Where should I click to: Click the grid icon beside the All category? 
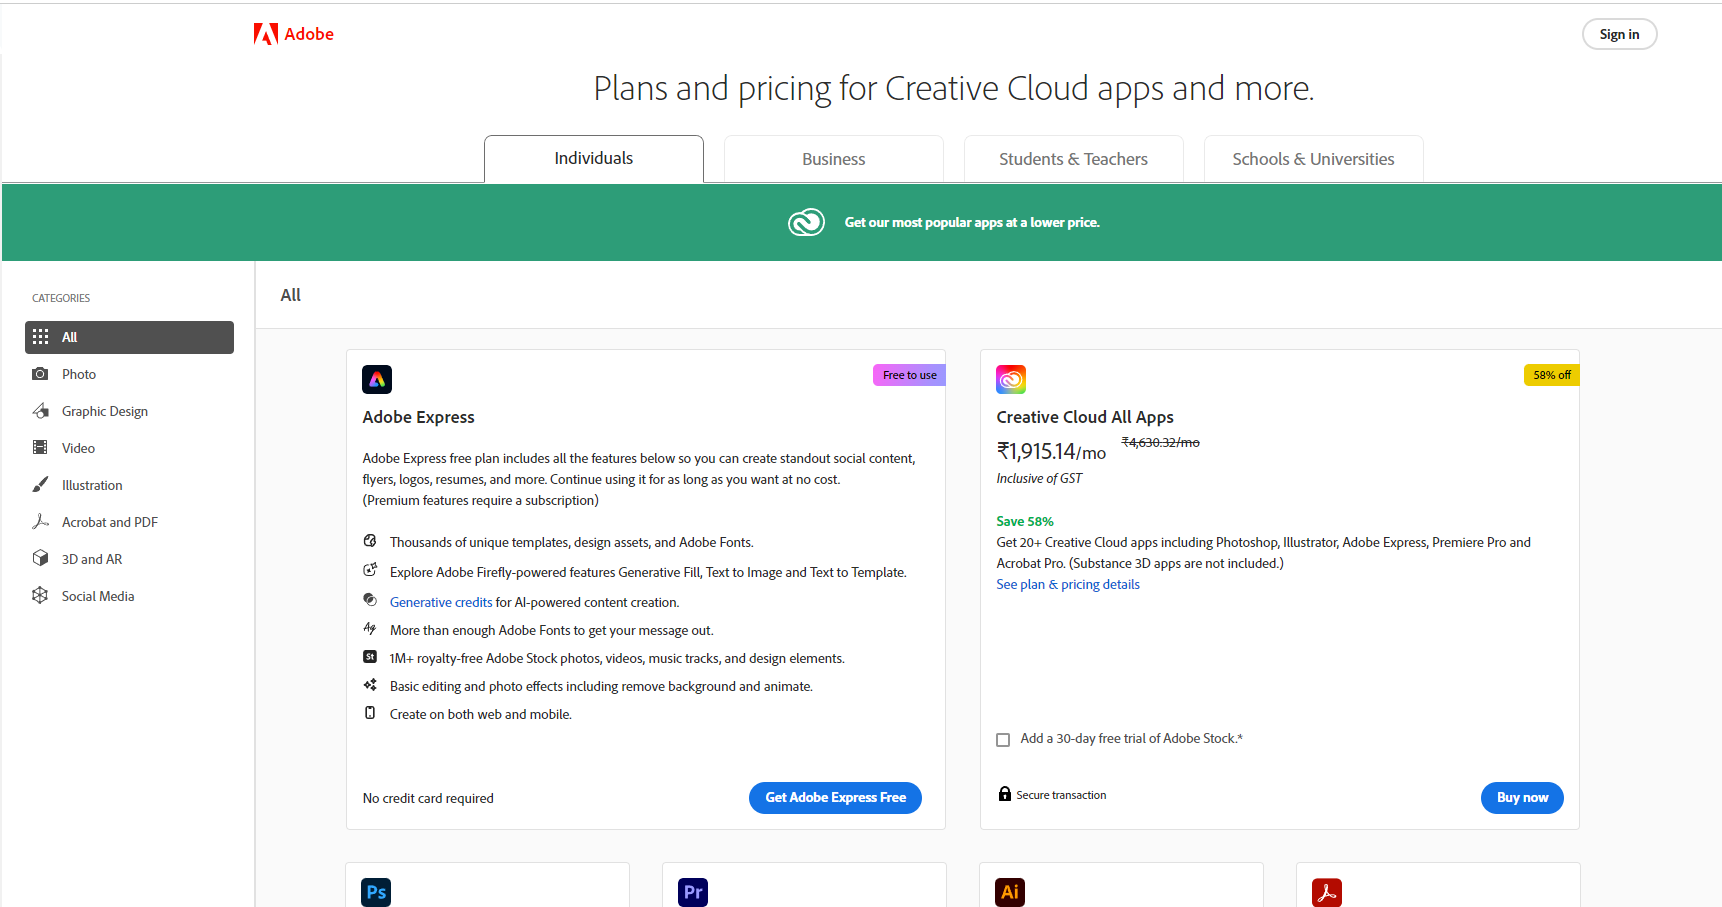(x=40, y=337)
